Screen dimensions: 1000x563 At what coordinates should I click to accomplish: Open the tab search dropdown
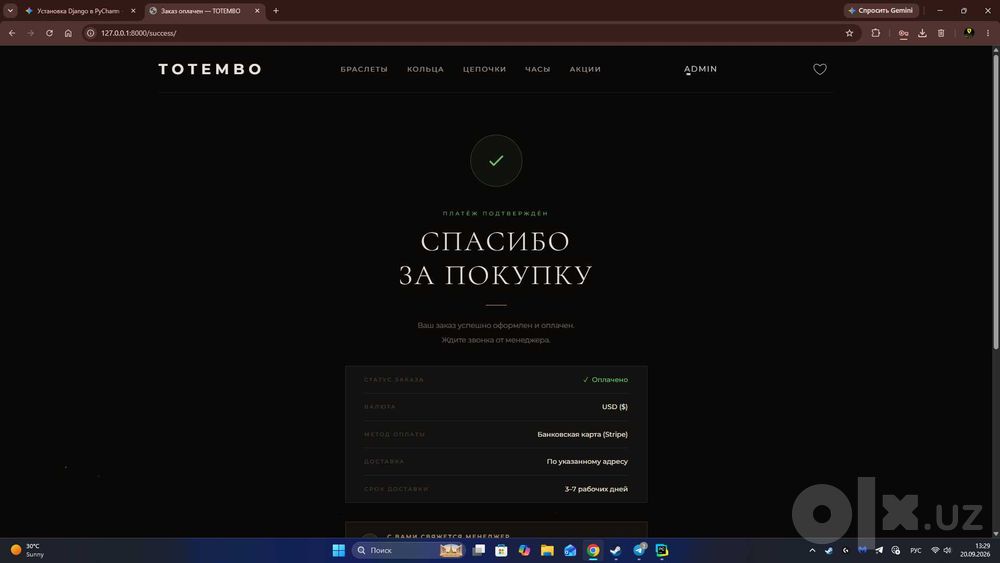pos(10,11)
